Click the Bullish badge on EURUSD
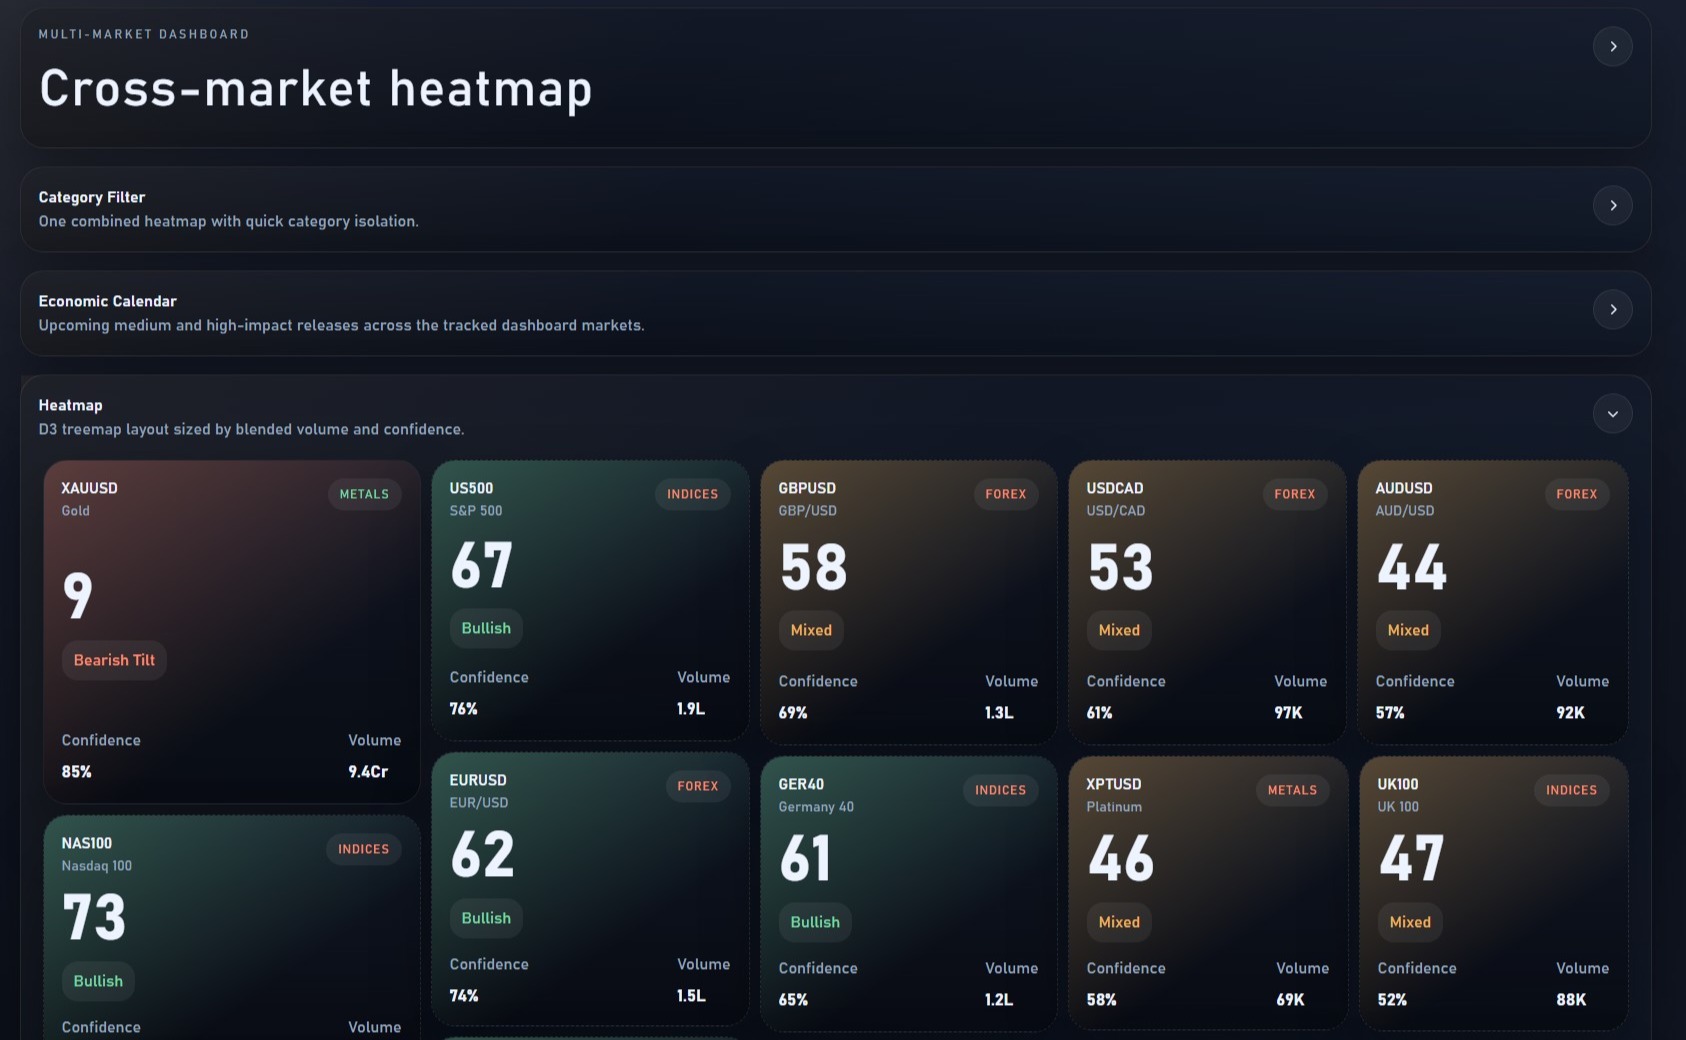 click(486, 918)
